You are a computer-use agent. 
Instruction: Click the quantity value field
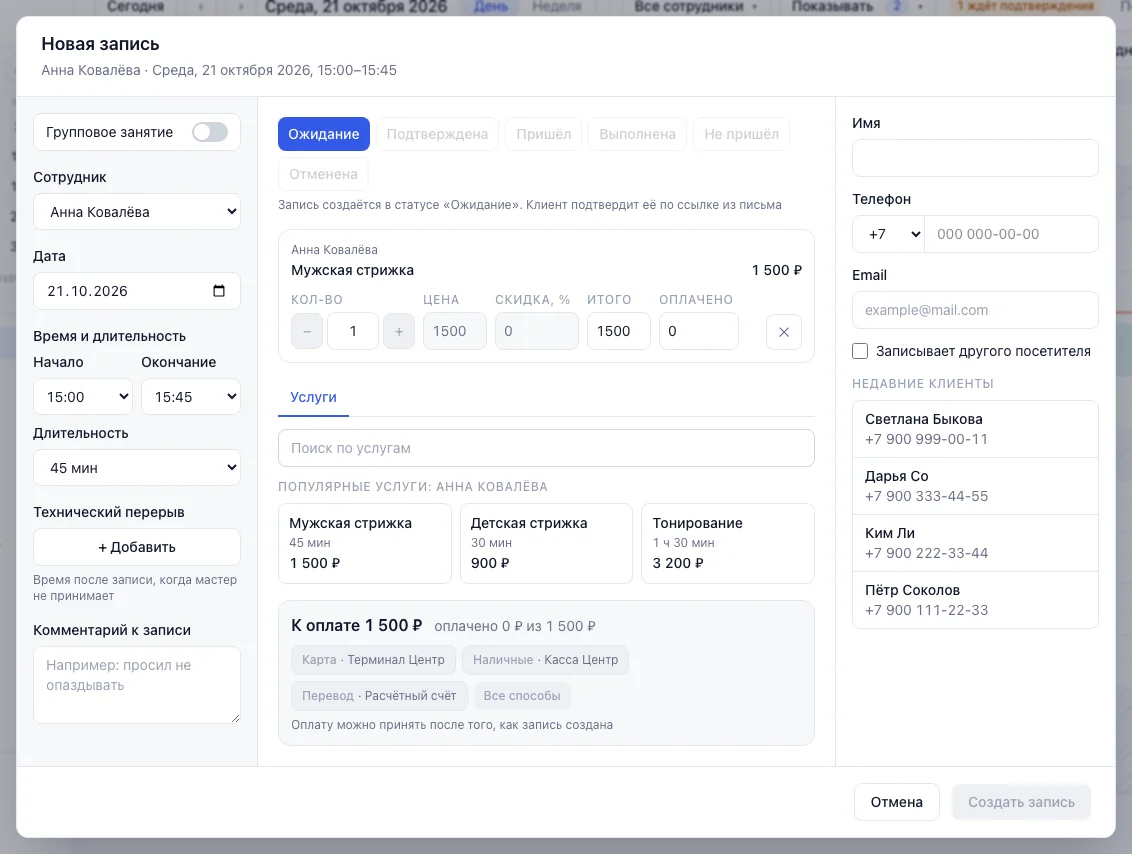(x=353, y=331)
